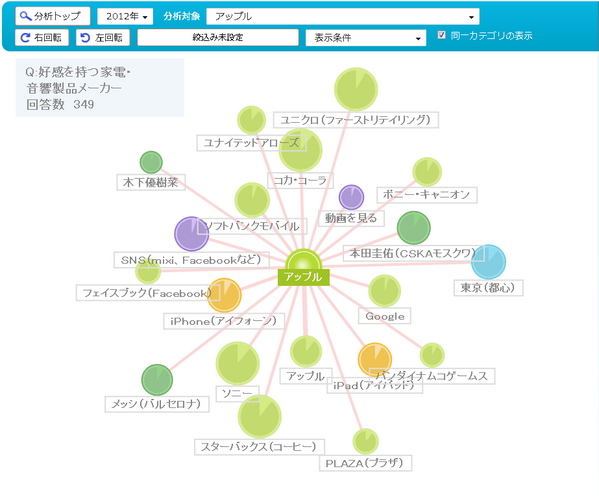599x497 pixels.
Task: Click the 絞込み未設定 filter button
Action: pyautogui.click(x=218, y=37)
